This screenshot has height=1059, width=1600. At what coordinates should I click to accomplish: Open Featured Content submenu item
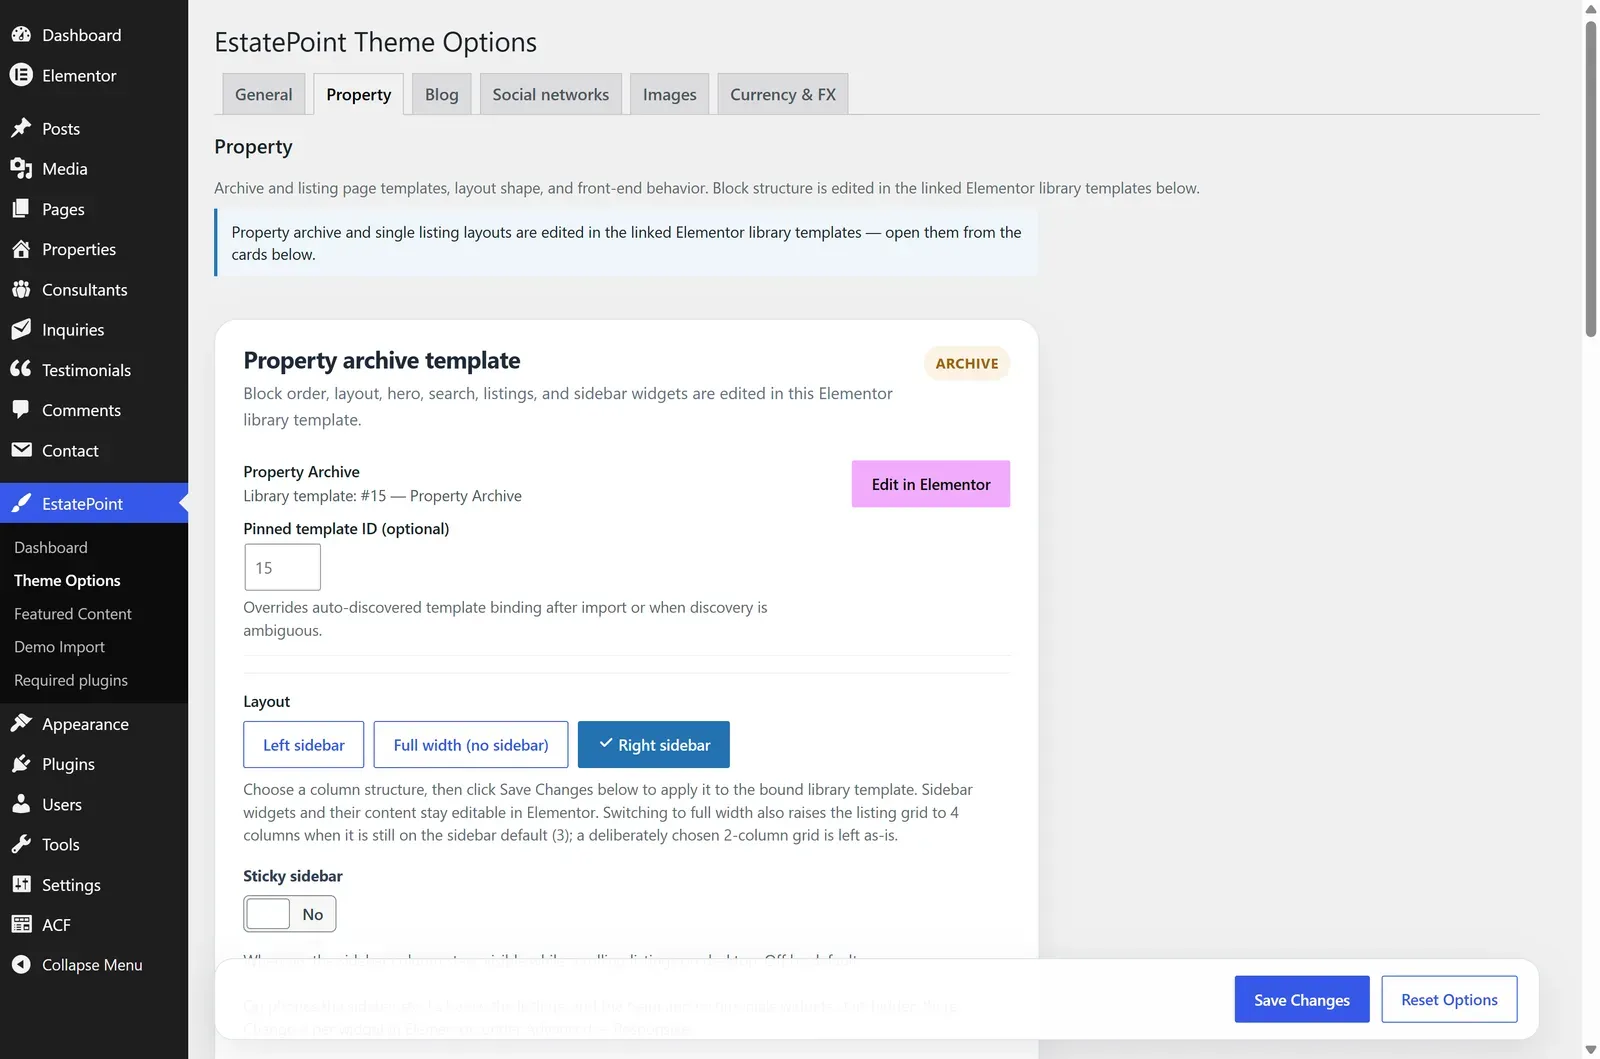tap(73, 614)
